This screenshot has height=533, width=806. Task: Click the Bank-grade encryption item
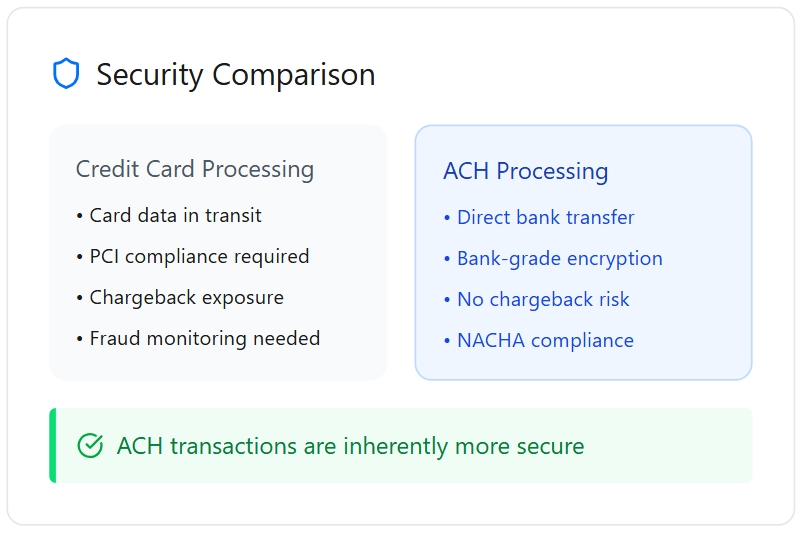click(x=559, y=259)
